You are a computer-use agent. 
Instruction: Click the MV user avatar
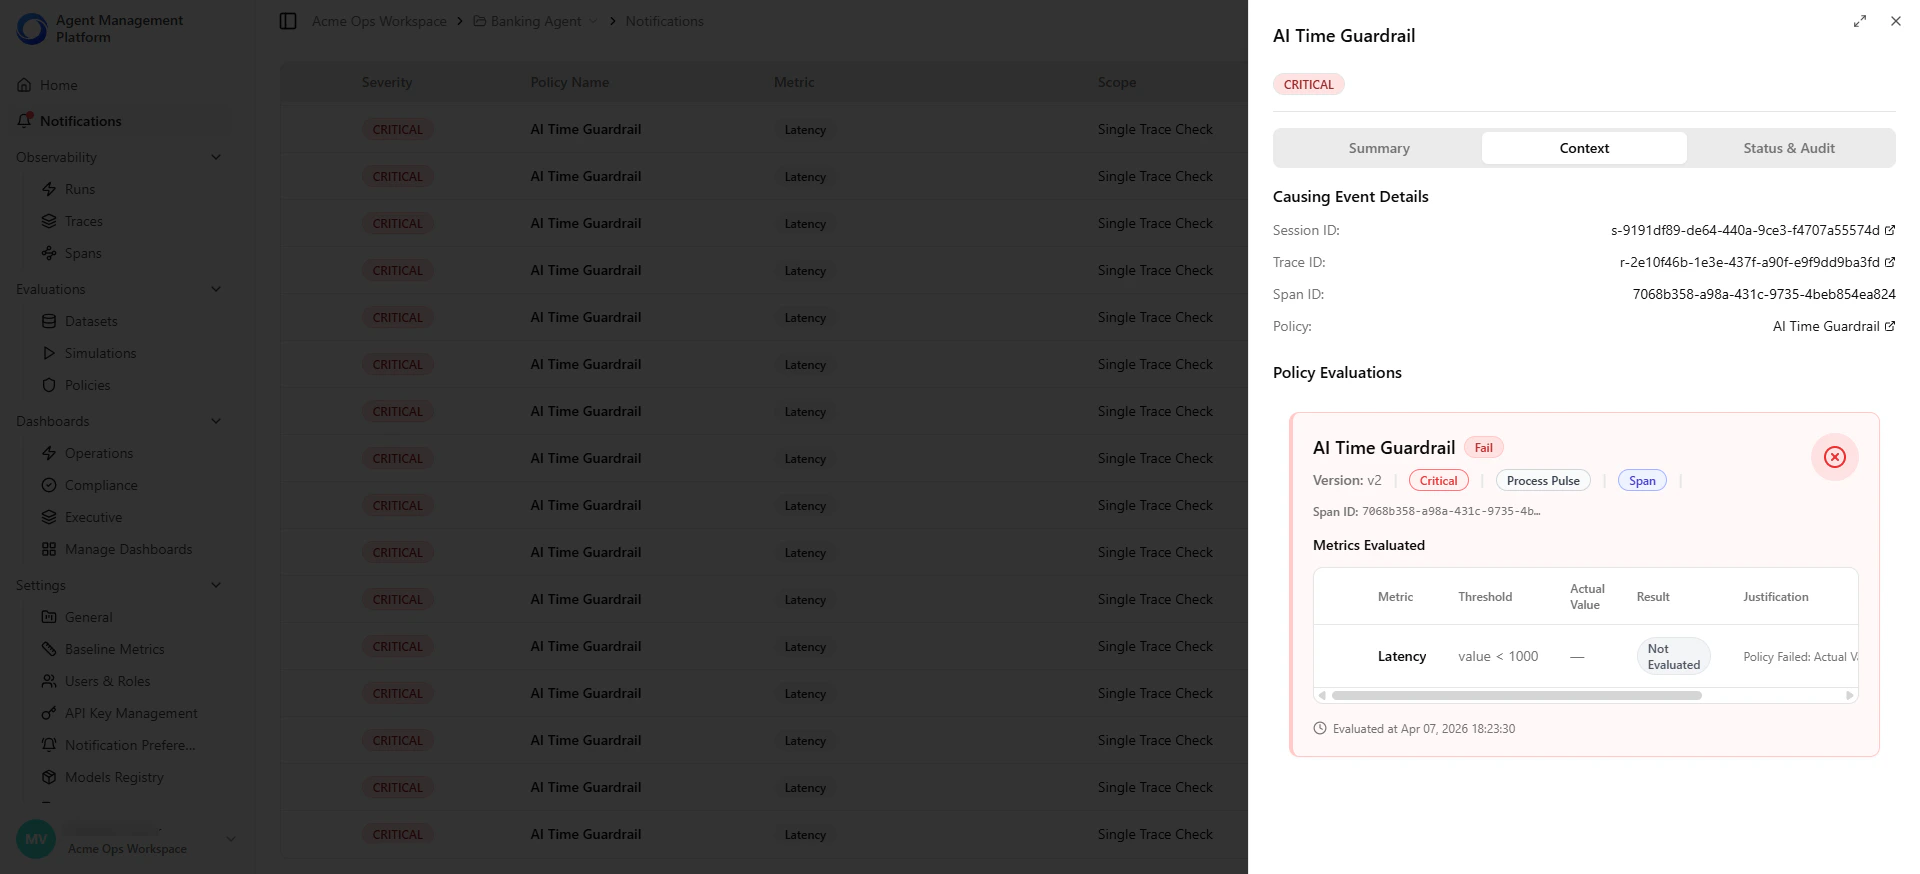coord(36,839)
